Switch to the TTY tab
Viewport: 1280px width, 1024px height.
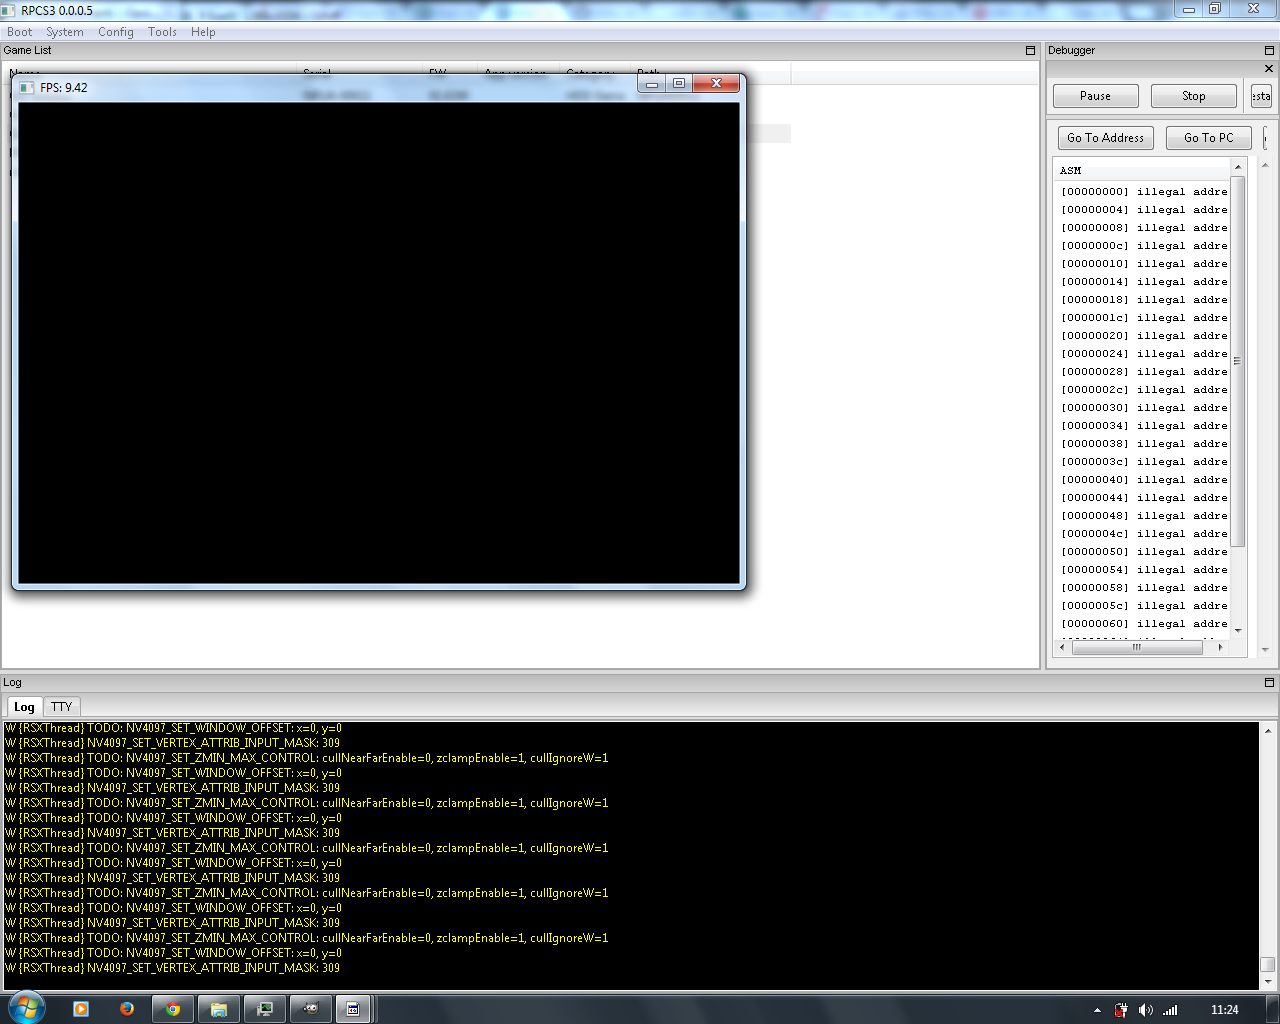(62, 706)
